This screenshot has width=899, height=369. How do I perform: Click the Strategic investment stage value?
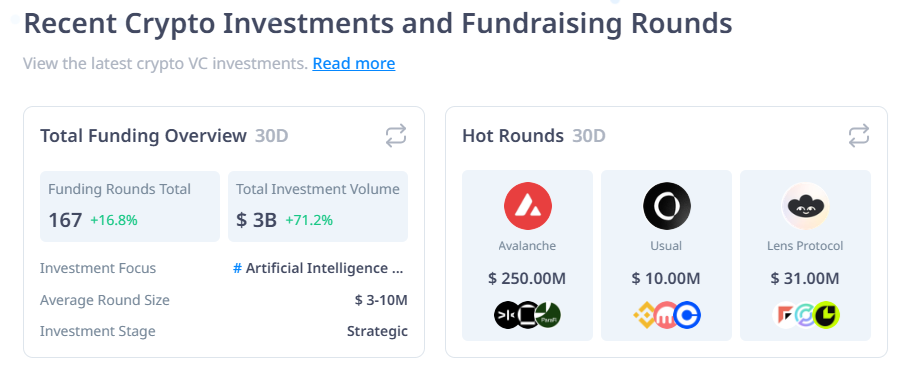[377, 331]
